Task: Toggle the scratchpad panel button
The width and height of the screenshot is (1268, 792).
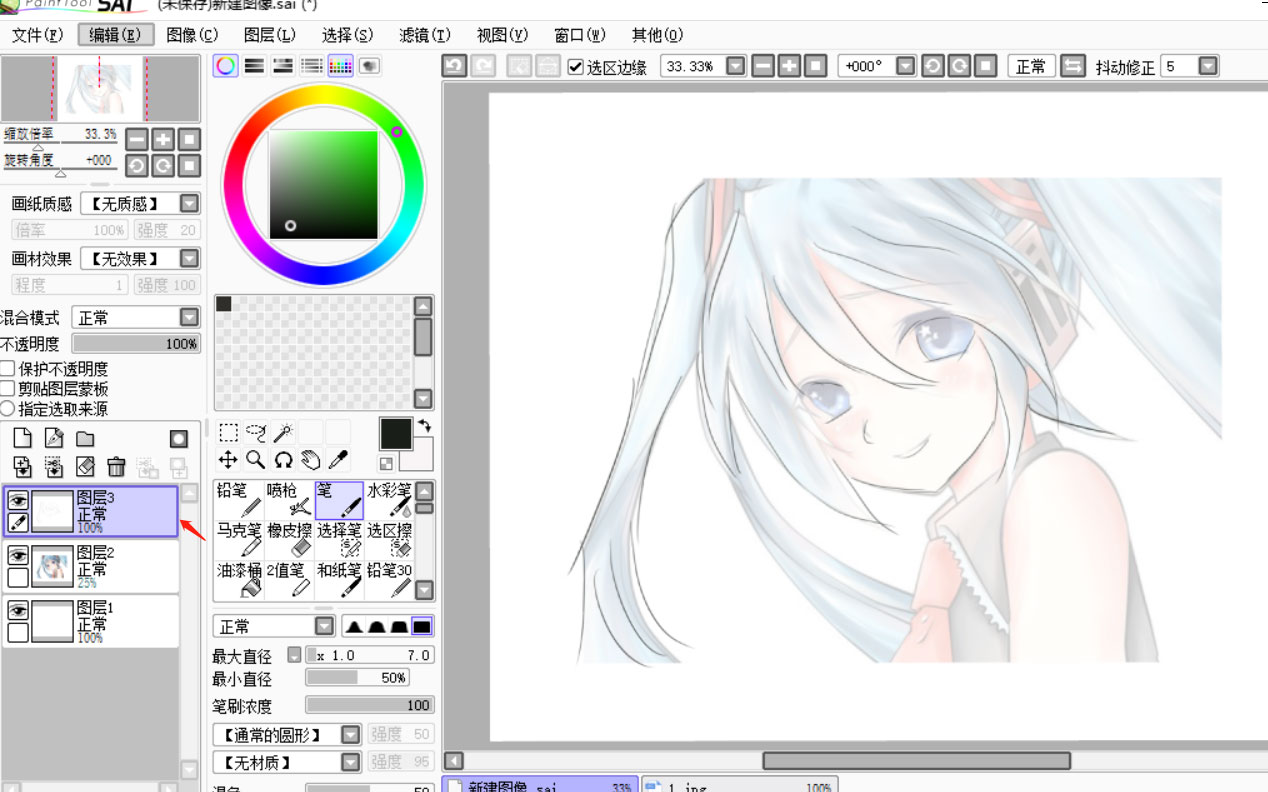Action: [370, 66]
